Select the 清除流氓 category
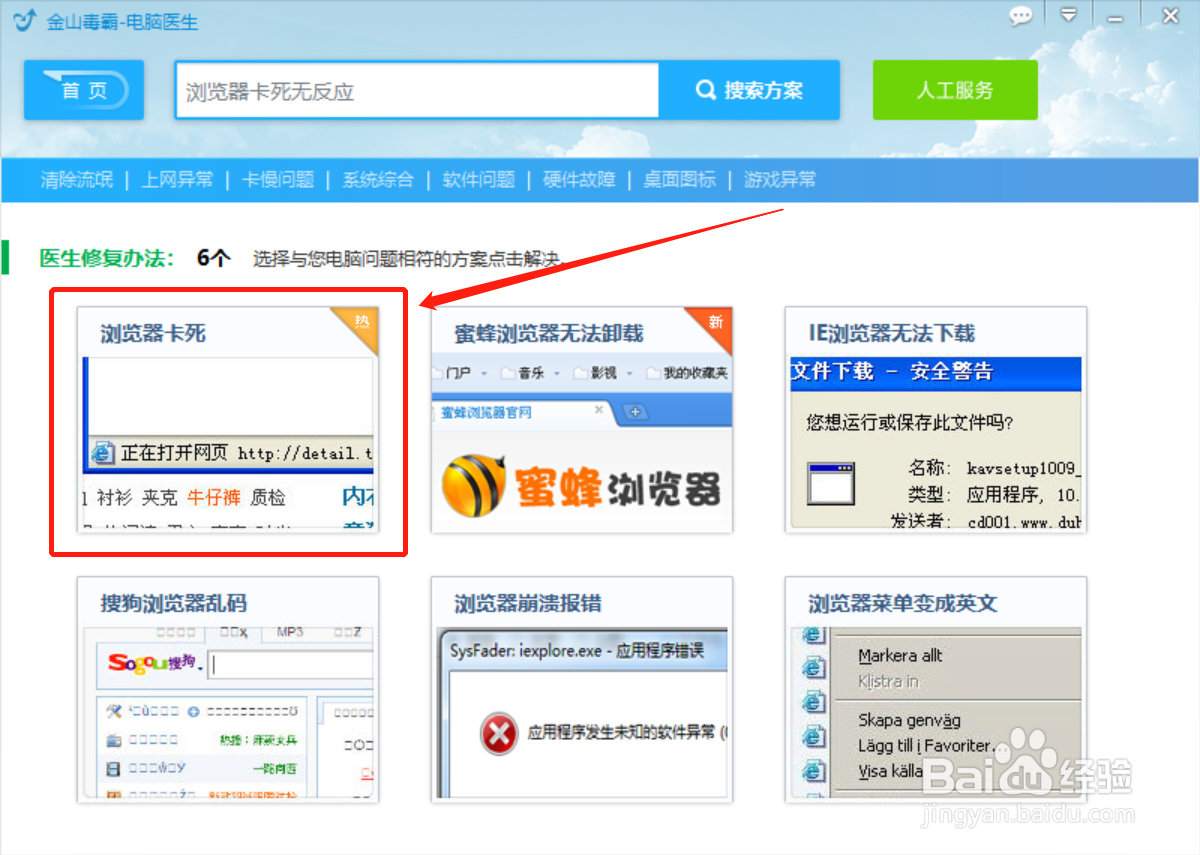This screenshot has height=855, width=1200. click(x=76, y=180)
